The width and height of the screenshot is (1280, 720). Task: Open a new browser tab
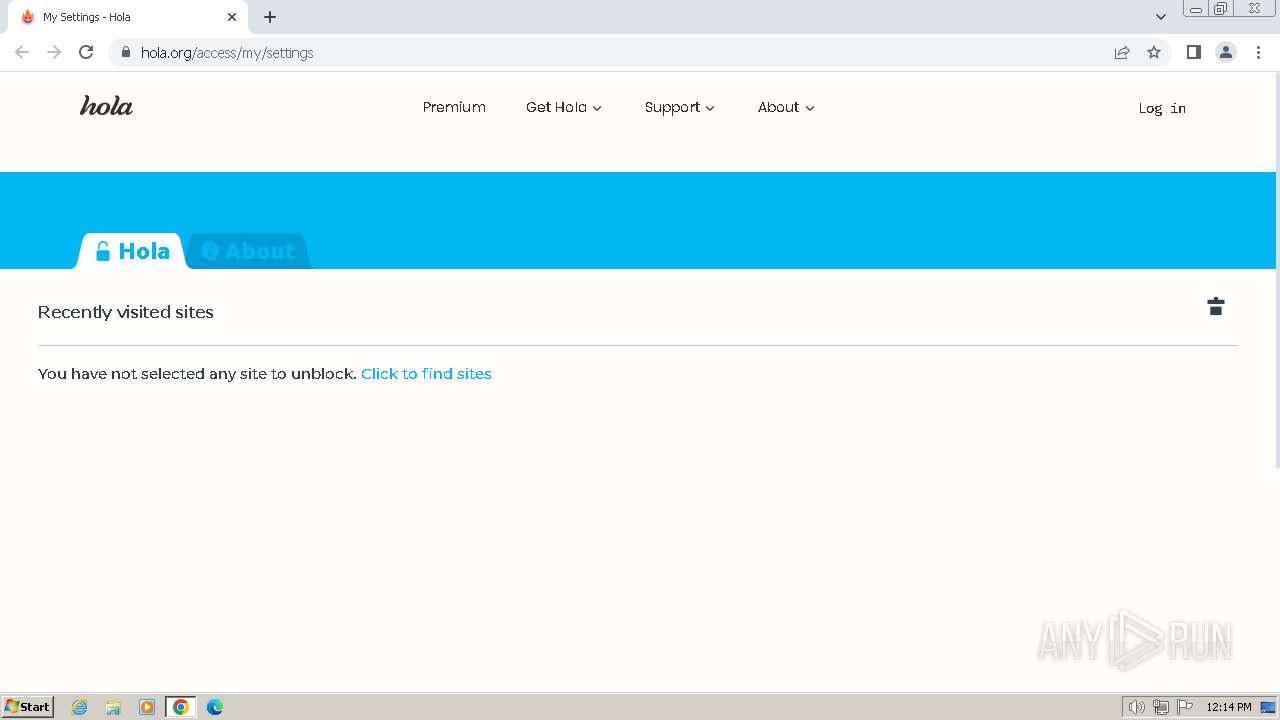click(x=270, y=17)
